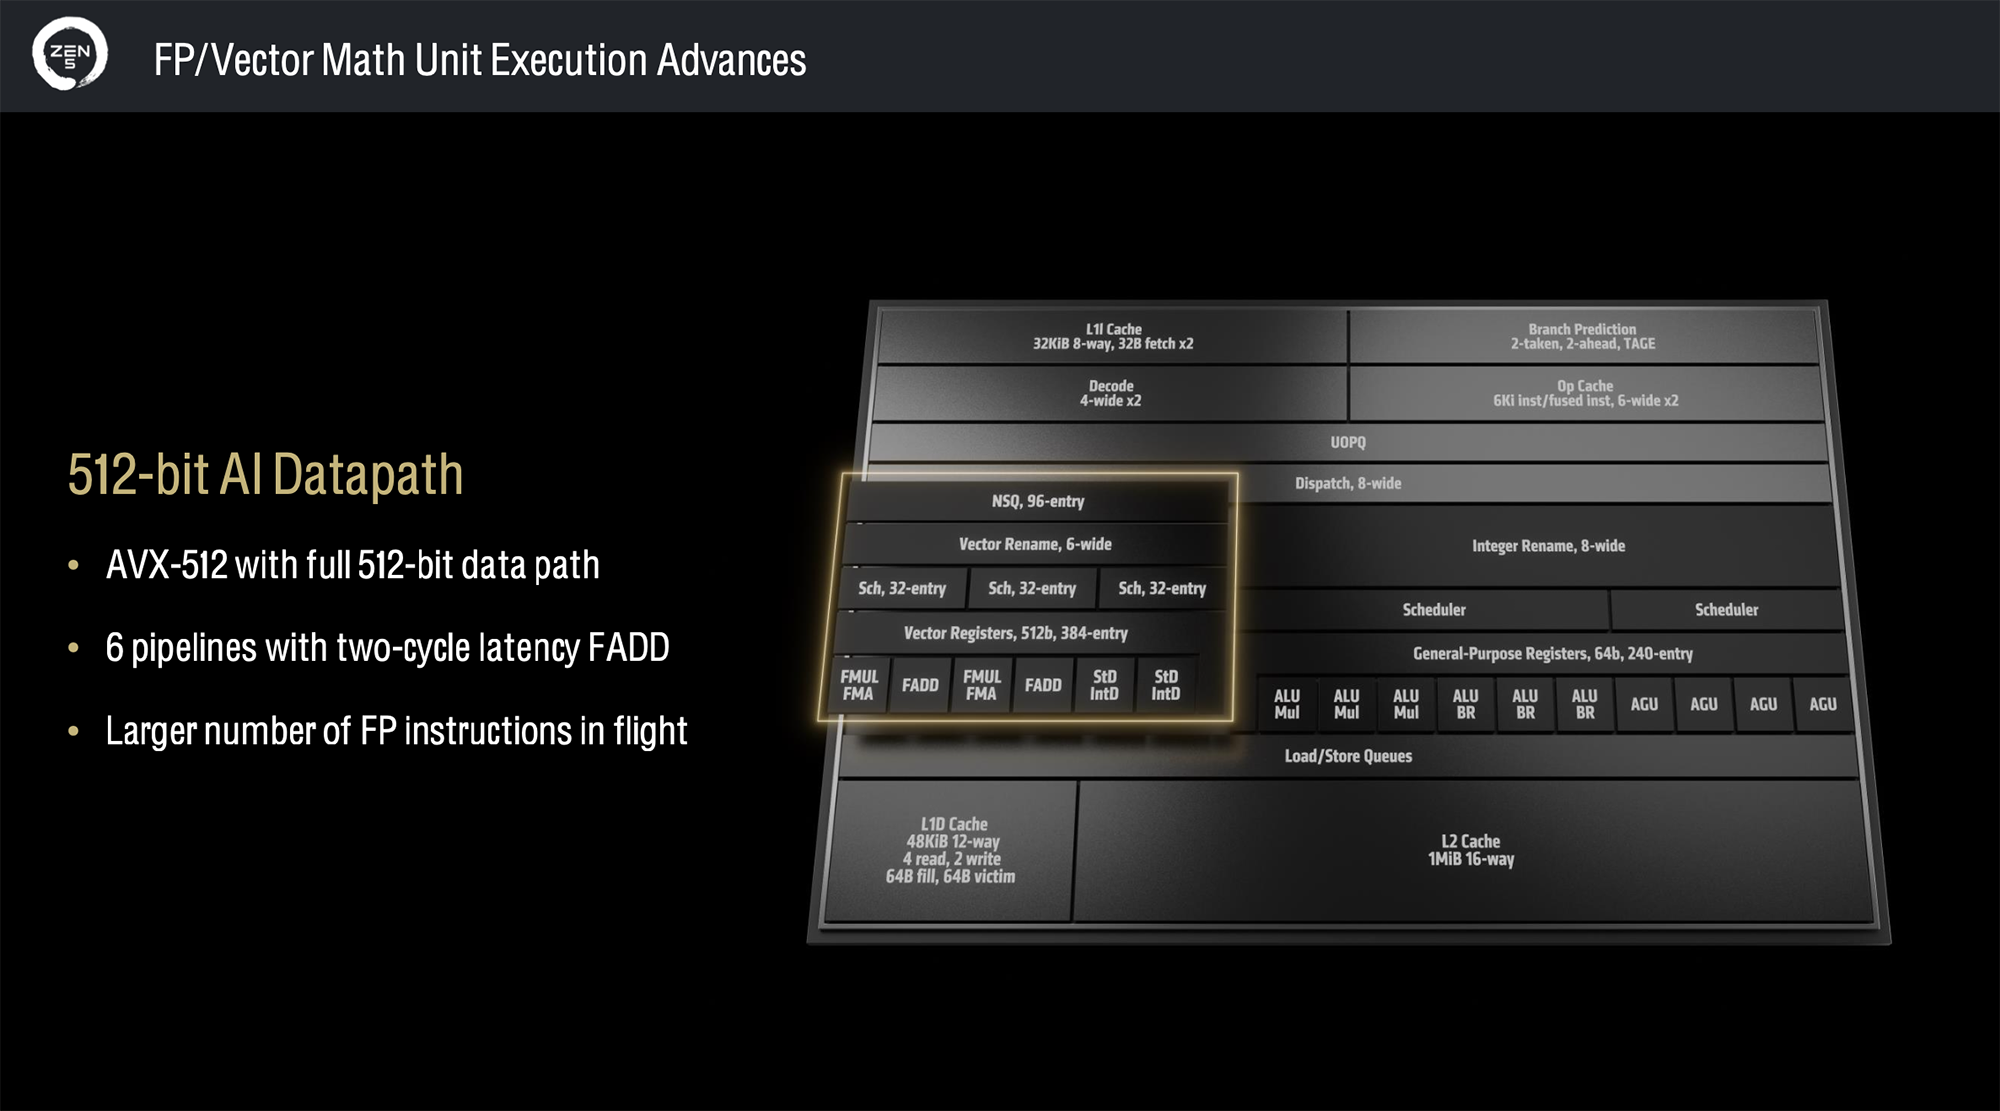This screenshot has height=1111, width=2000.
Task: Click the 512-bit AI Datapath heading
Action: (265, 474)
